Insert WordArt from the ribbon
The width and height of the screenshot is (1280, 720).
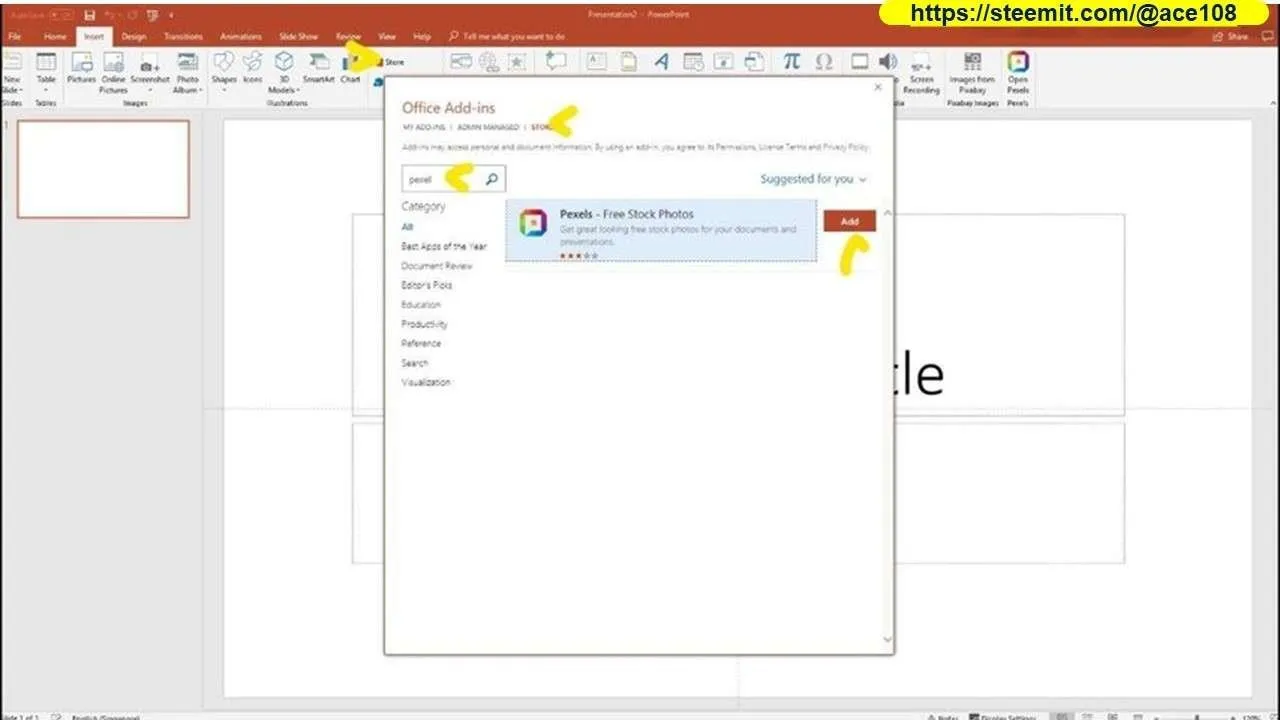(x=662, y=62)
